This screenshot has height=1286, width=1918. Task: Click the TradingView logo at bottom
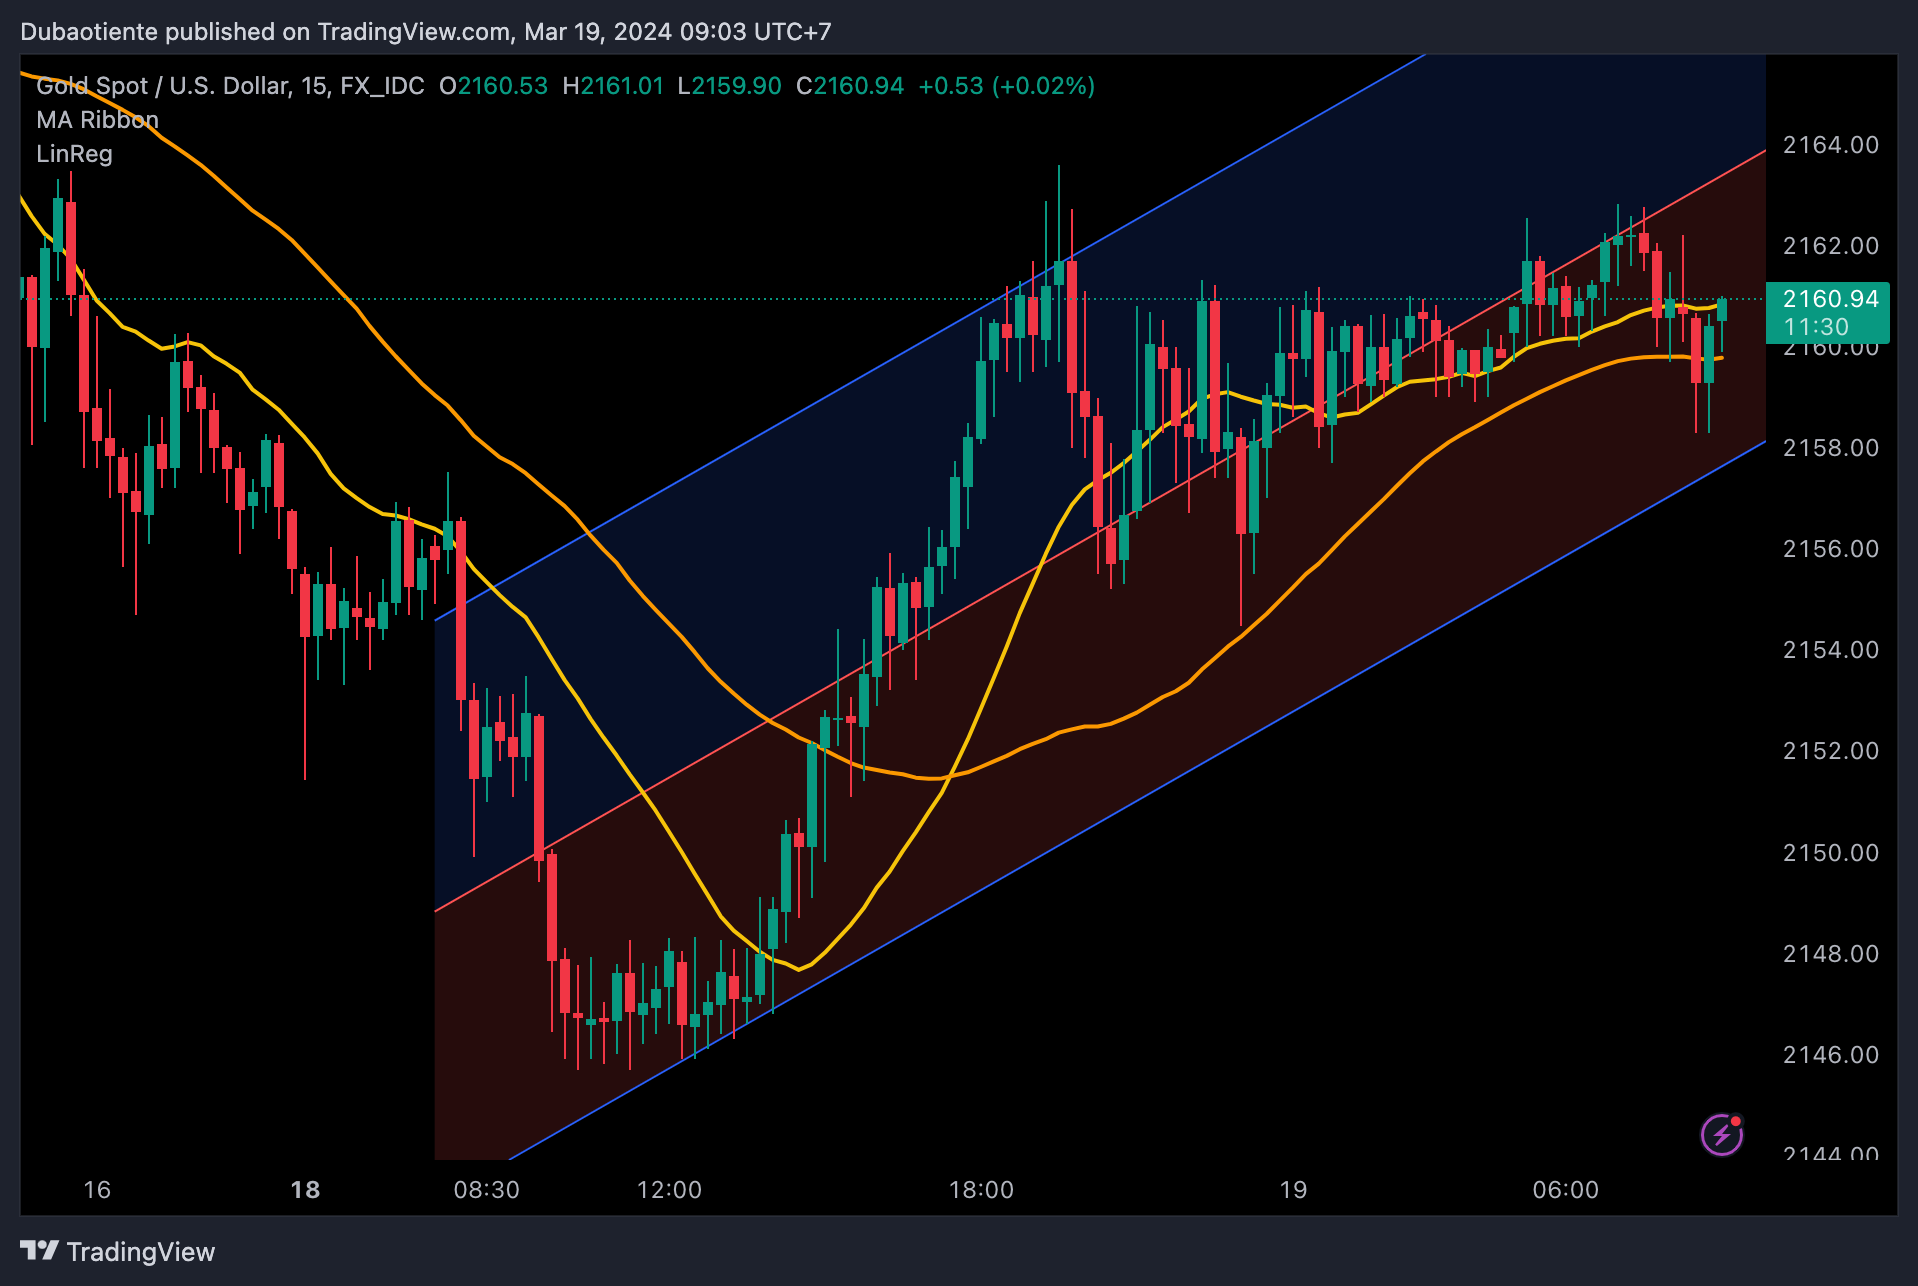point(118,1251)
